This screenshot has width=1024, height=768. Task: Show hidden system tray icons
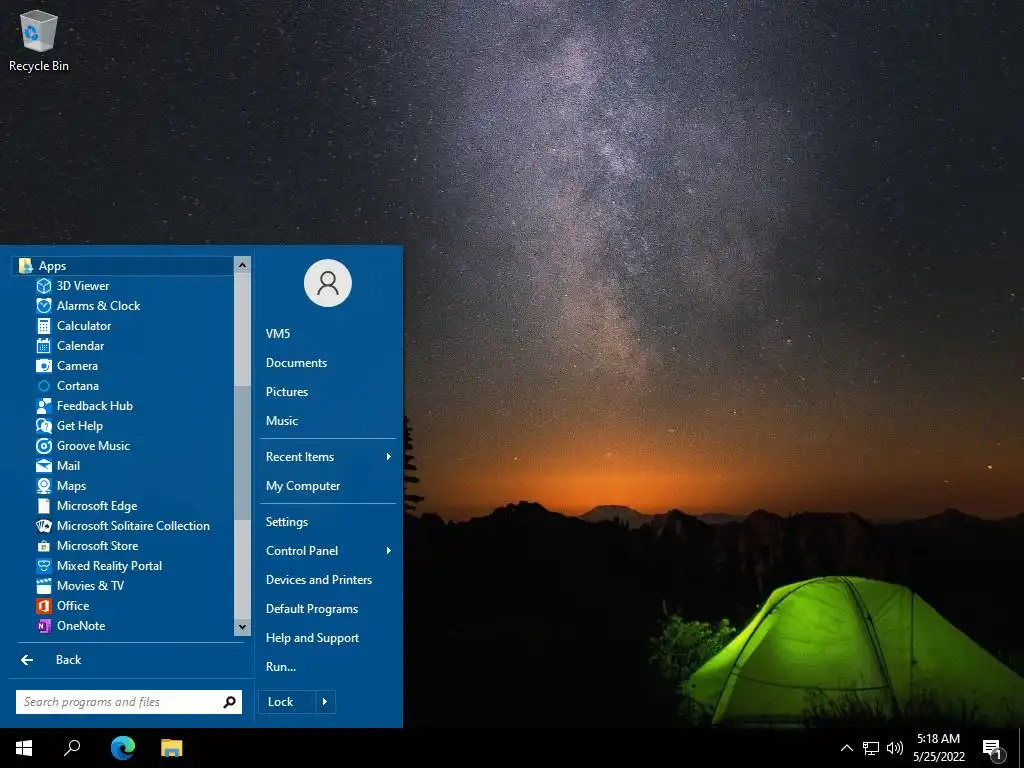(846, 748)
